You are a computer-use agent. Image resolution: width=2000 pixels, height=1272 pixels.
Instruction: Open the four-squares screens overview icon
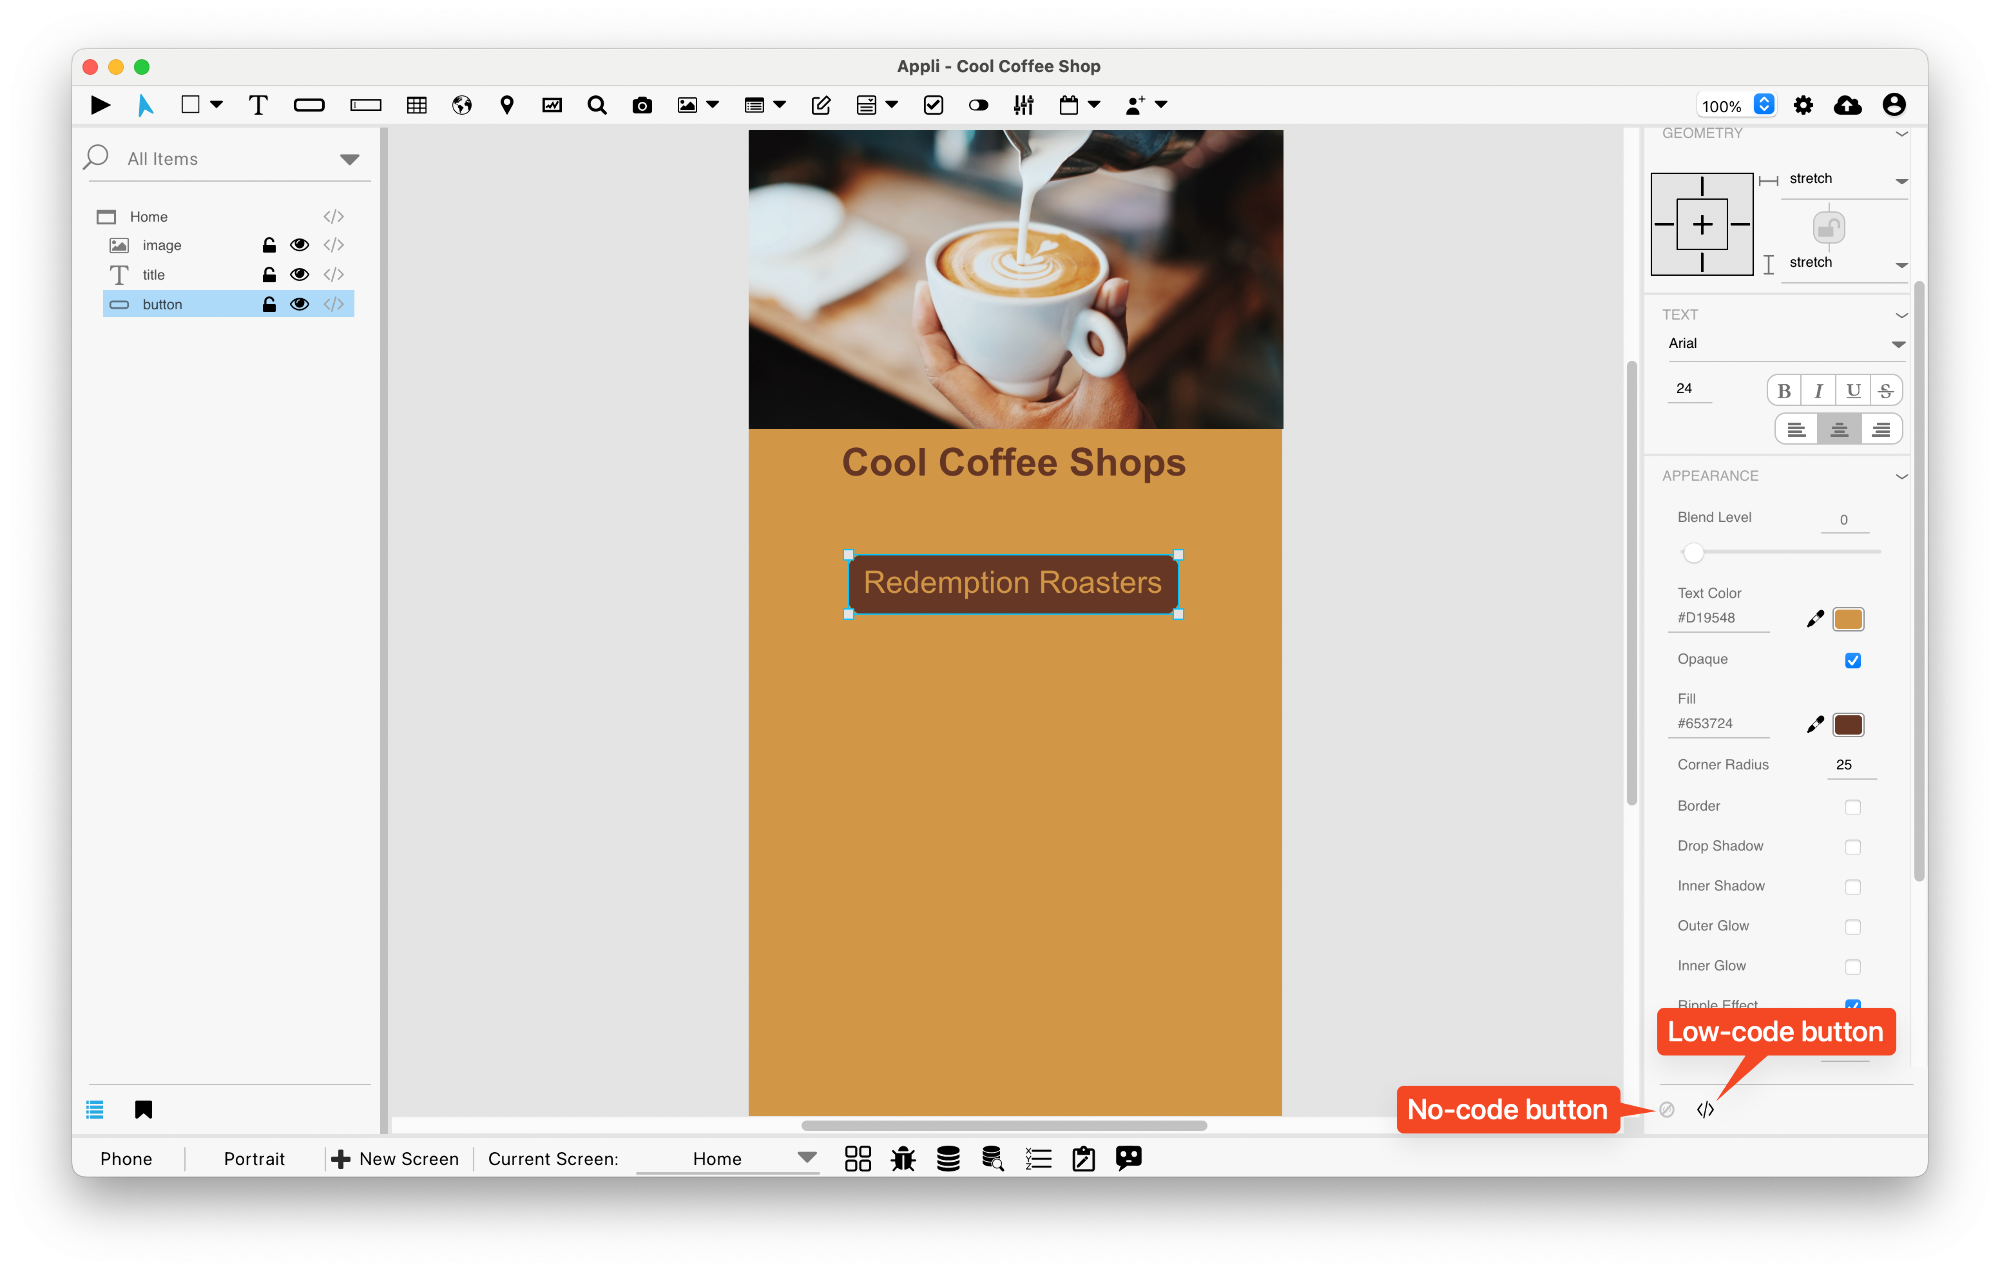click(858, 1159)
